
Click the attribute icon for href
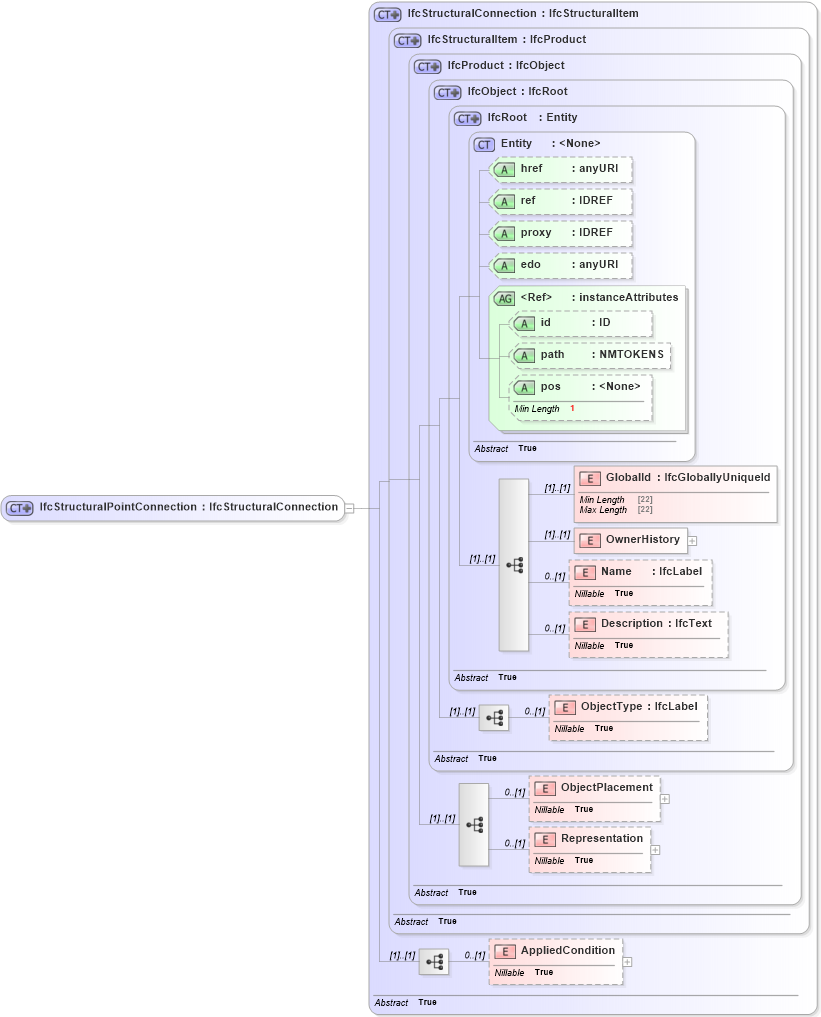(505, 169)
